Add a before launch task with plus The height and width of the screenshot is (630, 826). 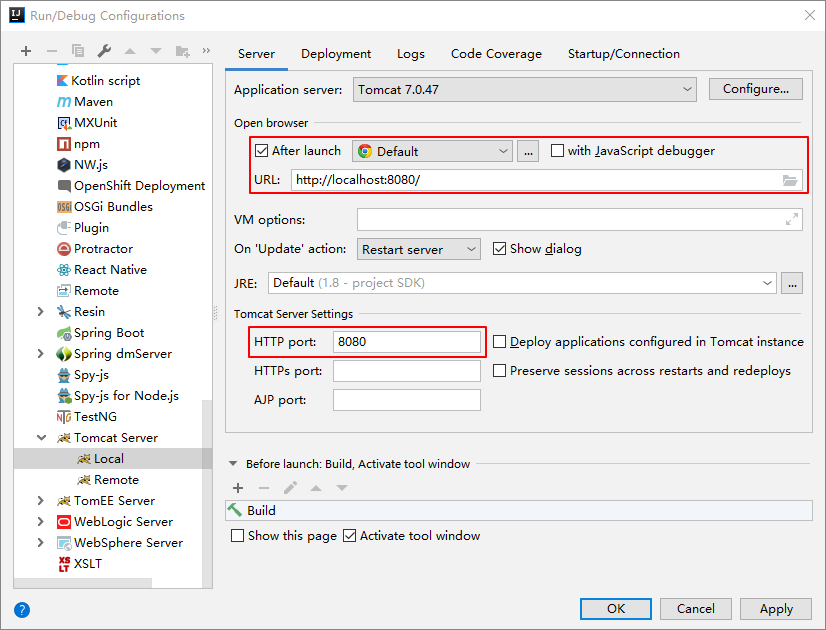(238, 488)
